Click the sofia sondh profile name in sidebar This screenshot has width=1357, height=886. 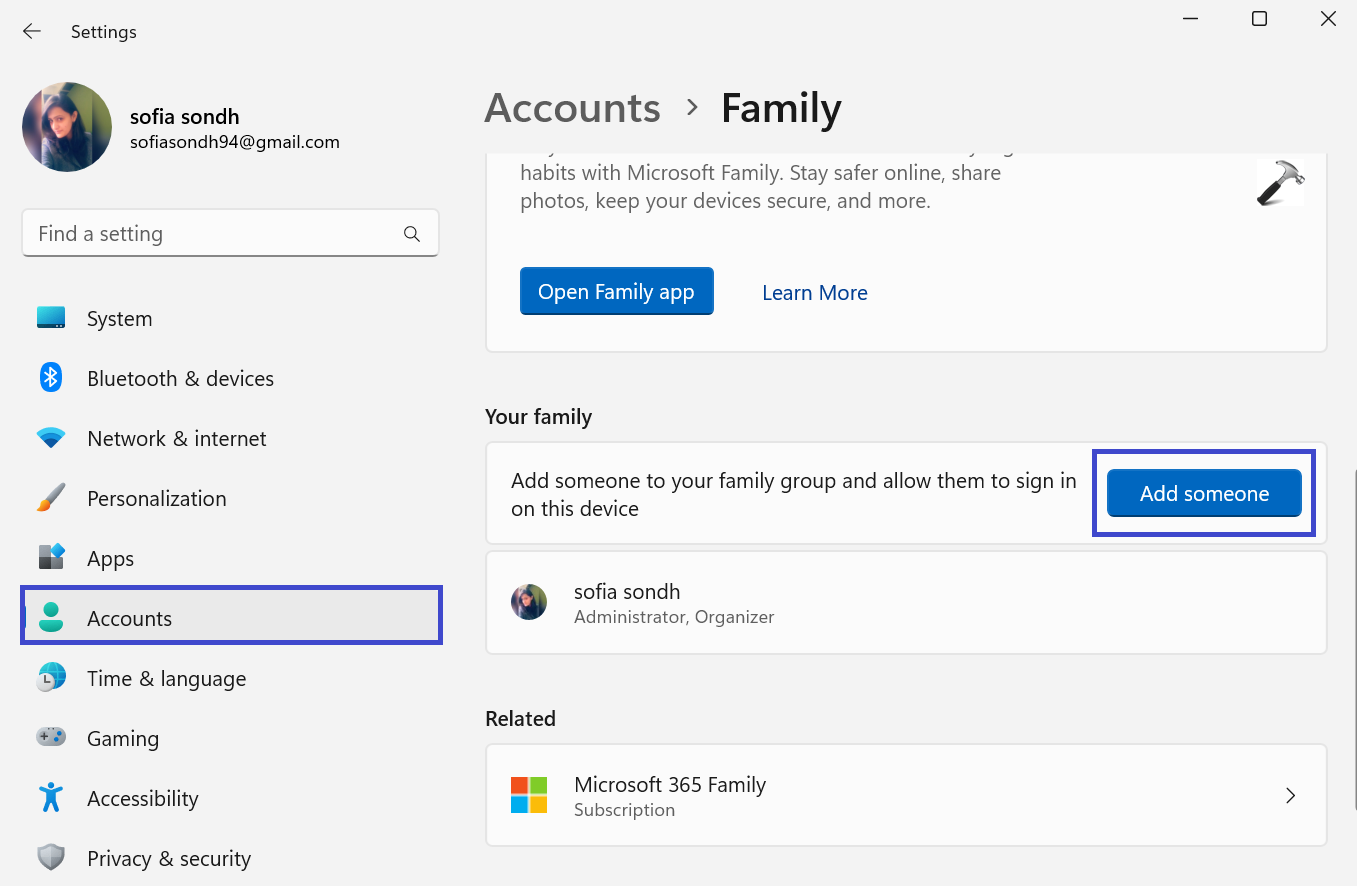click(x=185, y=116)
